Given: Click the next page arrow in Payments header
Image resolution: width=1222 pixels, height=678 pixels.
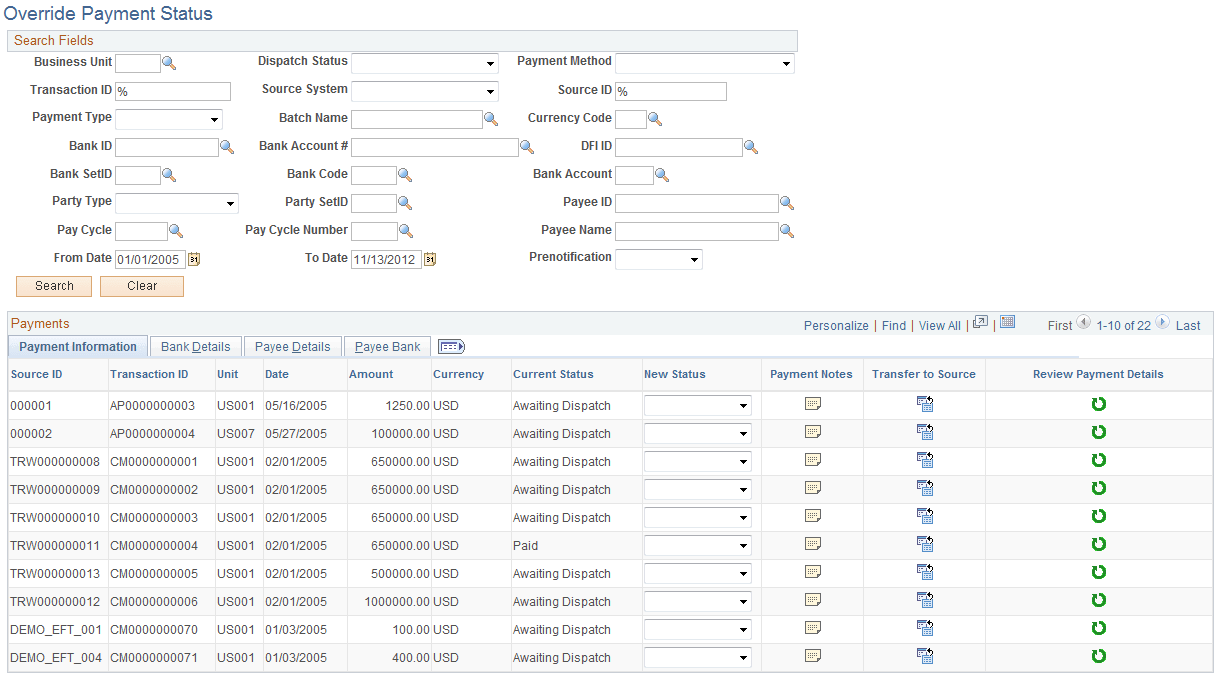Looking at the screenshot, I should [x=1161, y=324].
